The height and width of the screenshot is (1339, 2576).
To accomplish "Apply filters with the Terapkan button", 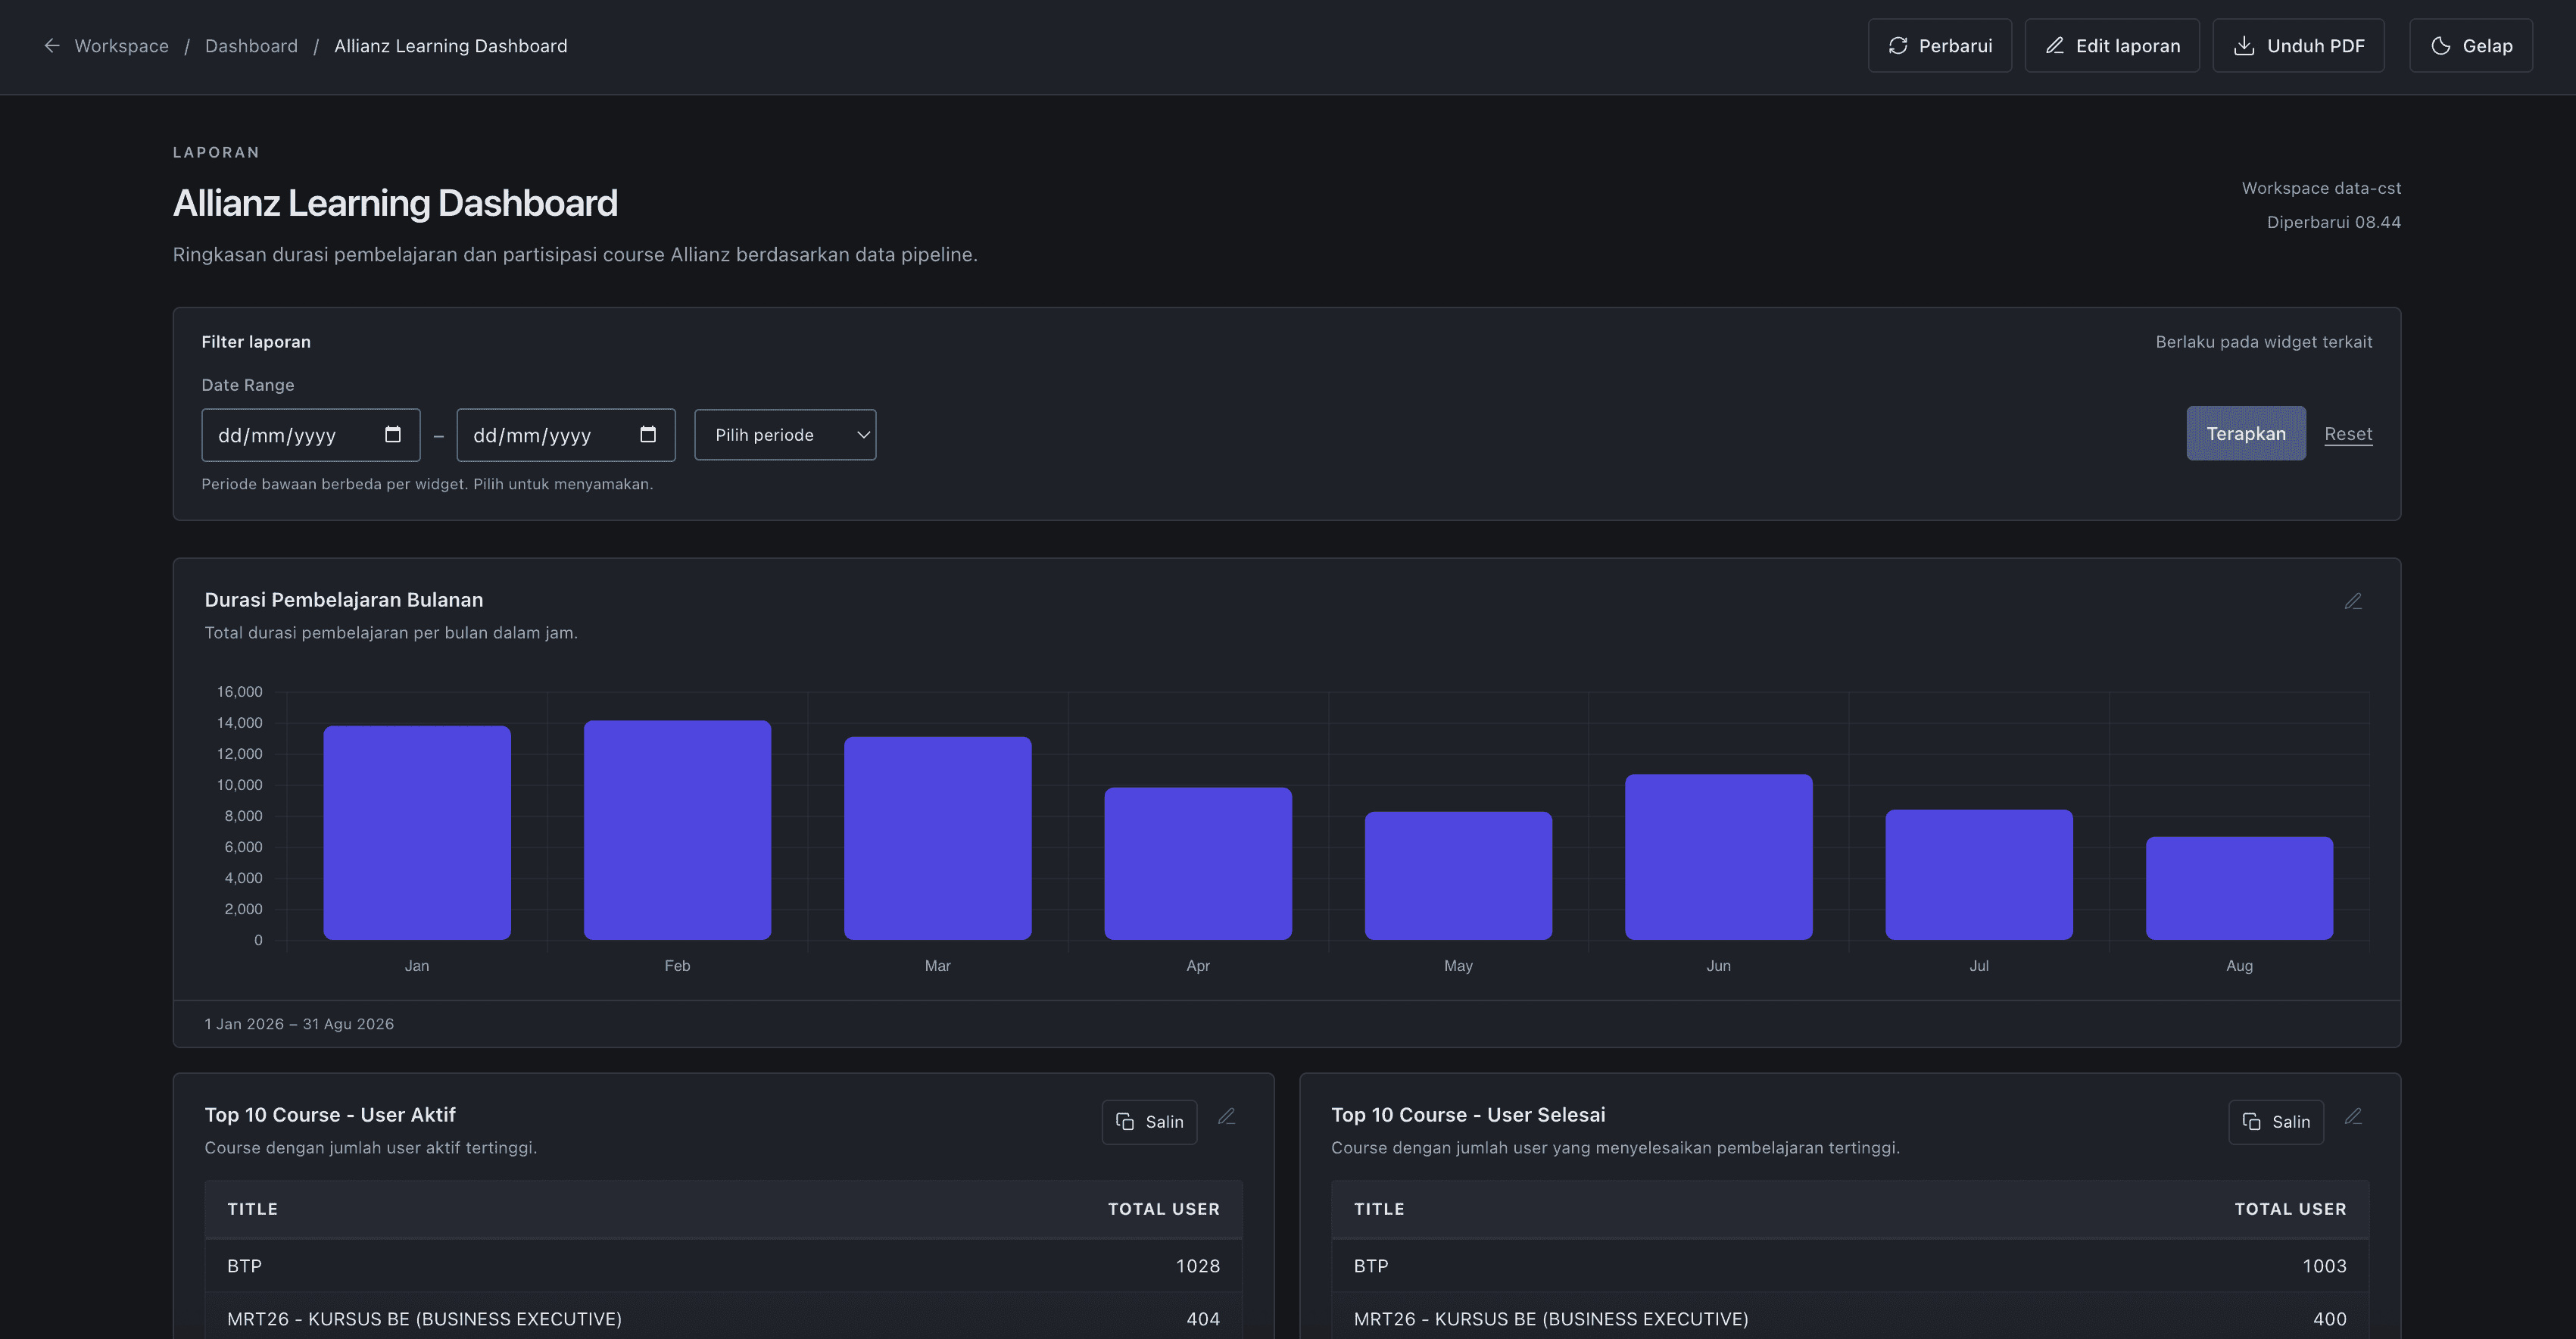I will (2245, 433).
